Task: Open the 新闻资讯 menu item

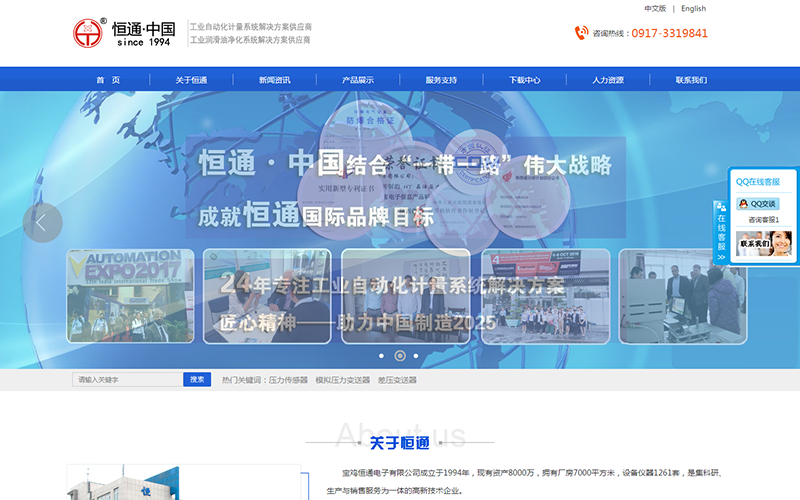Action: [274, 80]
